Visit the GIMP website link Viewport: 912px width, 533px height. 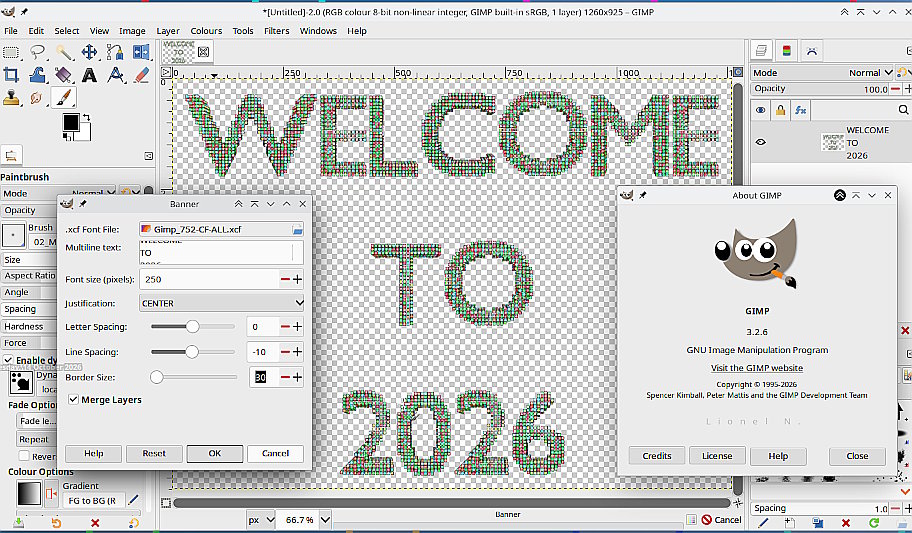point(757,368)
